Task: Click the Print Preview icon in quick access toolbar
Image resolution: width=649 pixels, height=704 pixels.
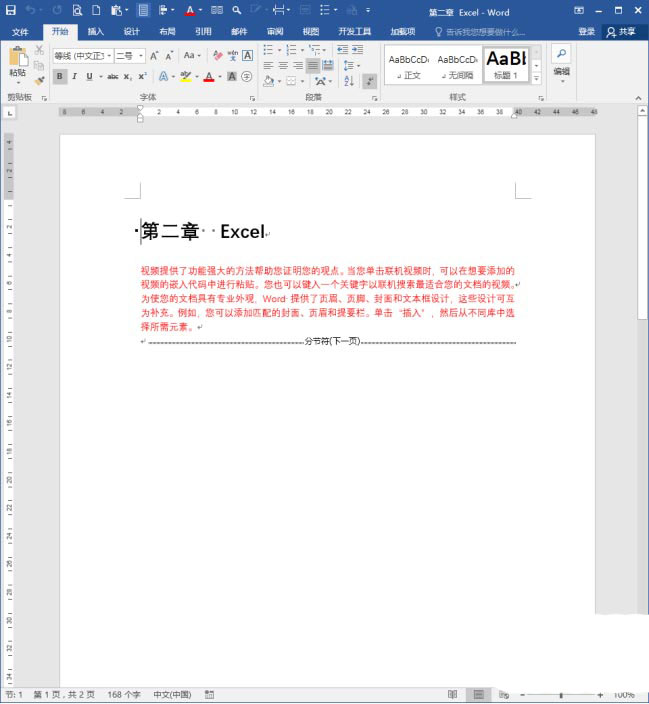Action: coord(77,10)
